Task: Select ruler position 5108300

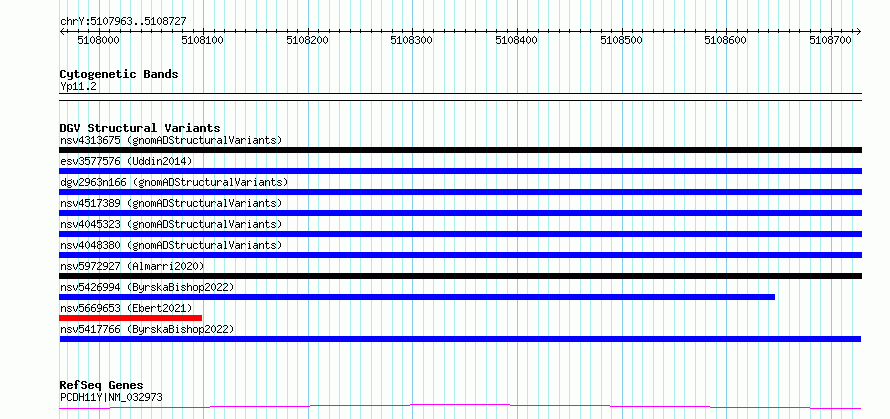Action: pyautogui.click(x=412, y=40)
